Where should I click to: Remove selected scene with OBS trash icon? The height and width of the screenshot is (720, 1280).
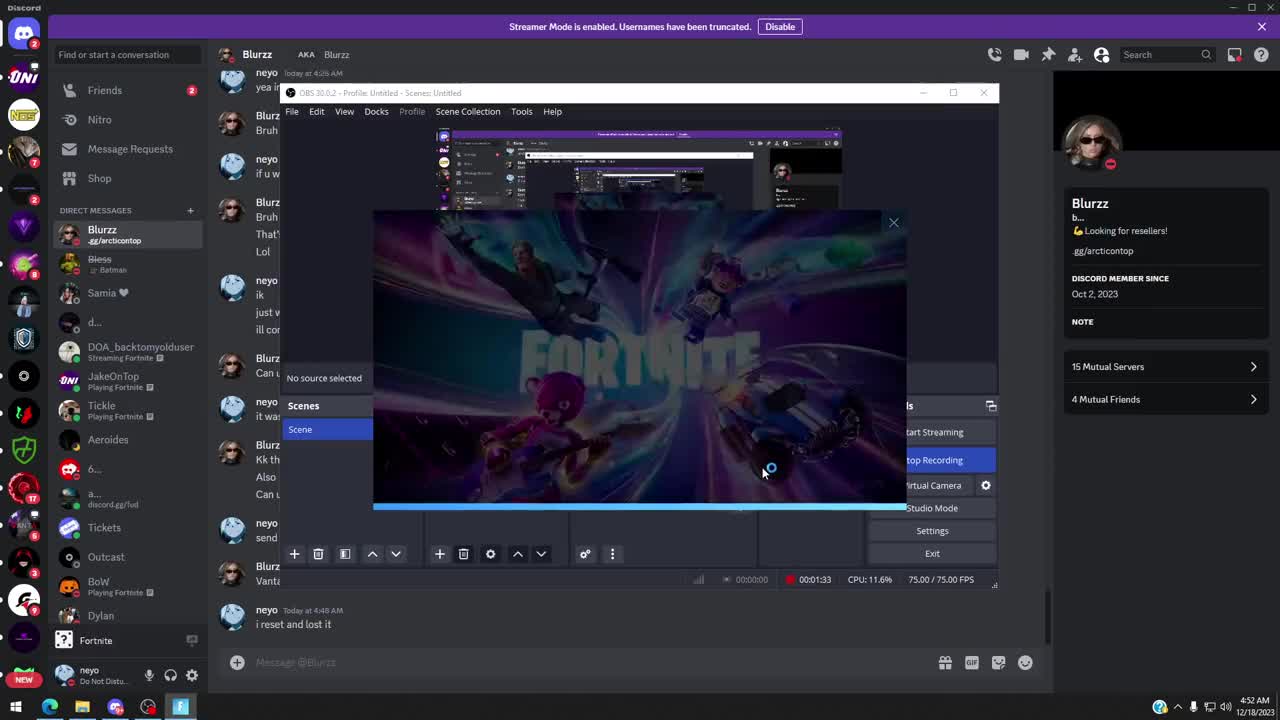click(x=318, y=554)
